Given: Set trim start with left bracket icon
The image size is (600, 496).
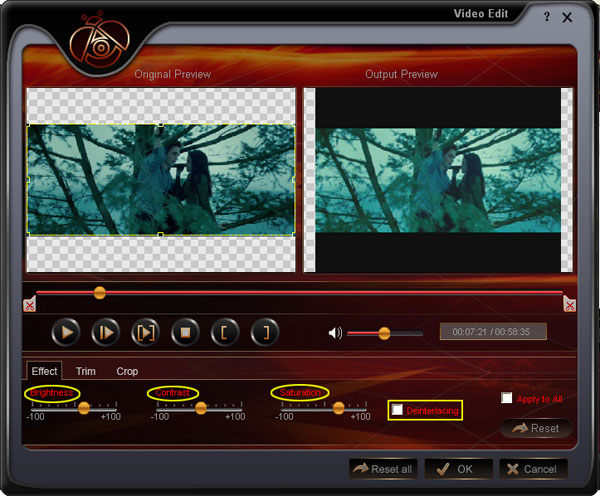Looking at the screenshot, I should [224, 332].
